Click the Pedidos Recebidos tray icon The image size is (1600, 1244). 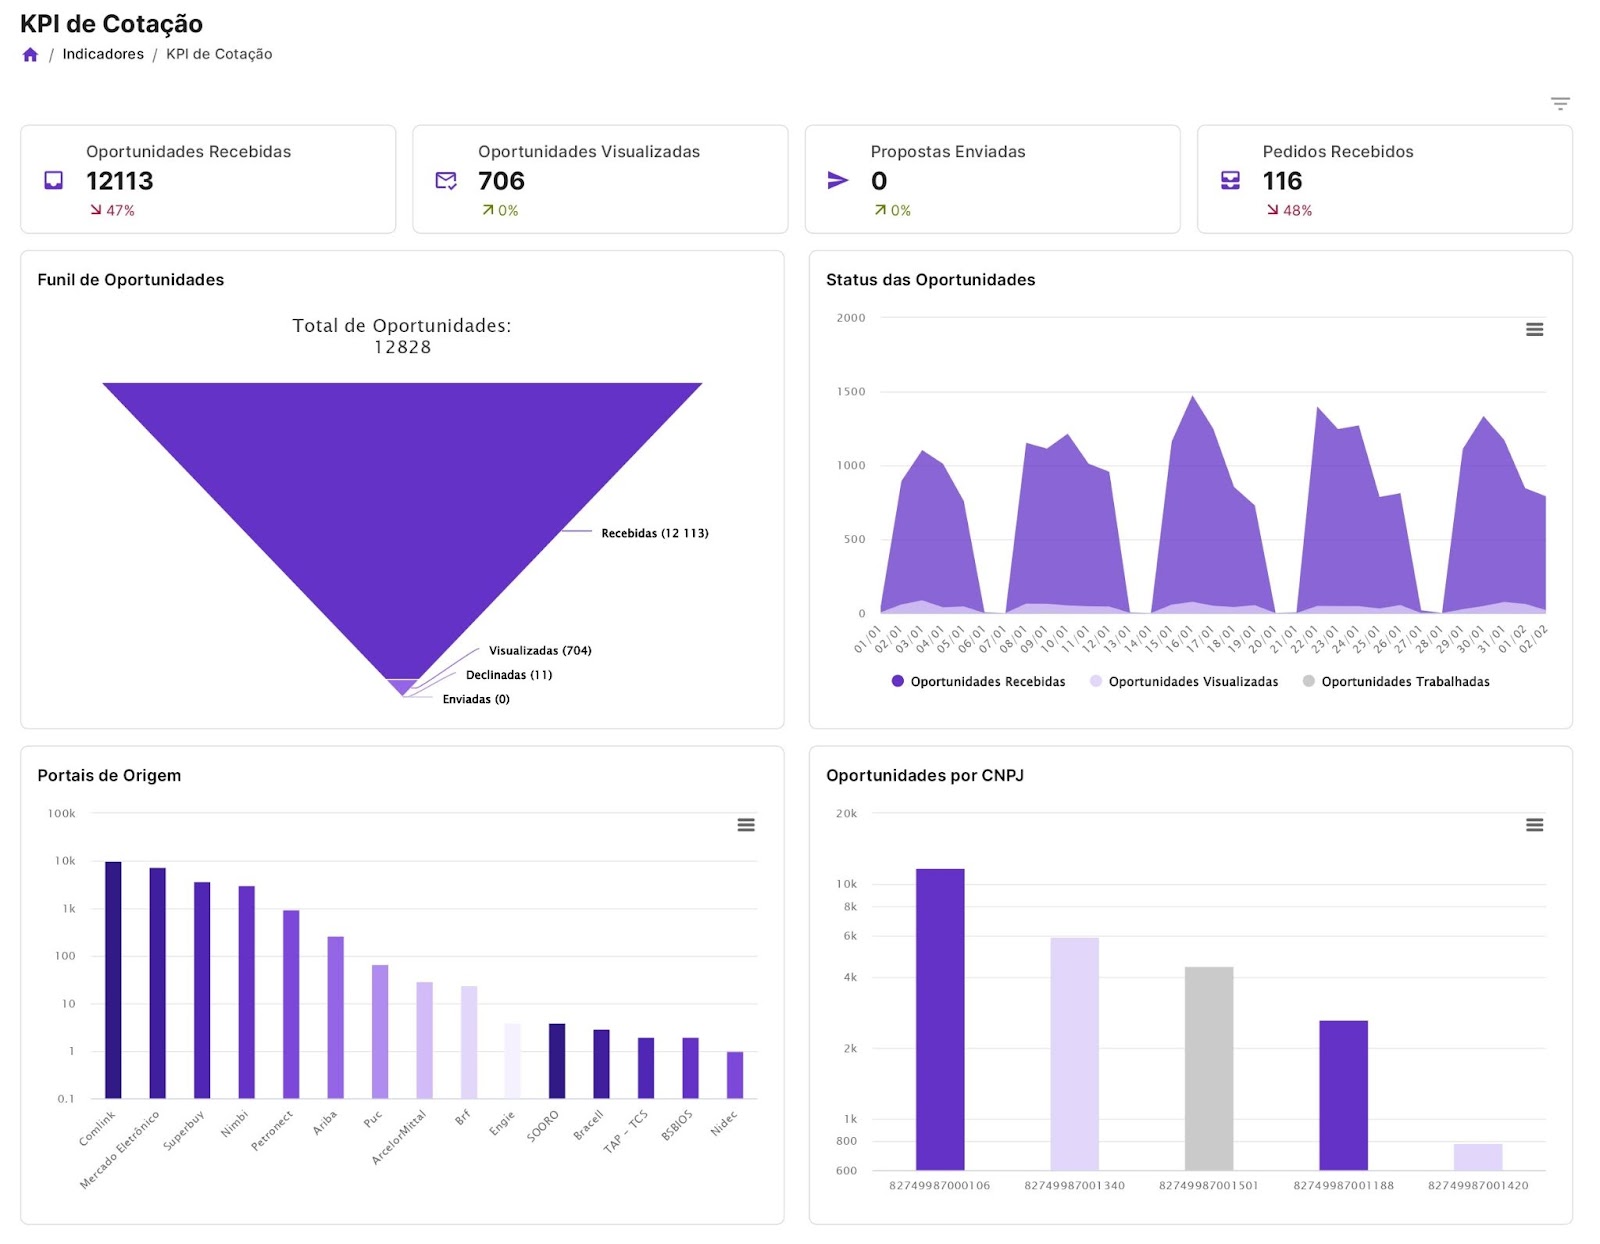click(x=1230, y=180)
